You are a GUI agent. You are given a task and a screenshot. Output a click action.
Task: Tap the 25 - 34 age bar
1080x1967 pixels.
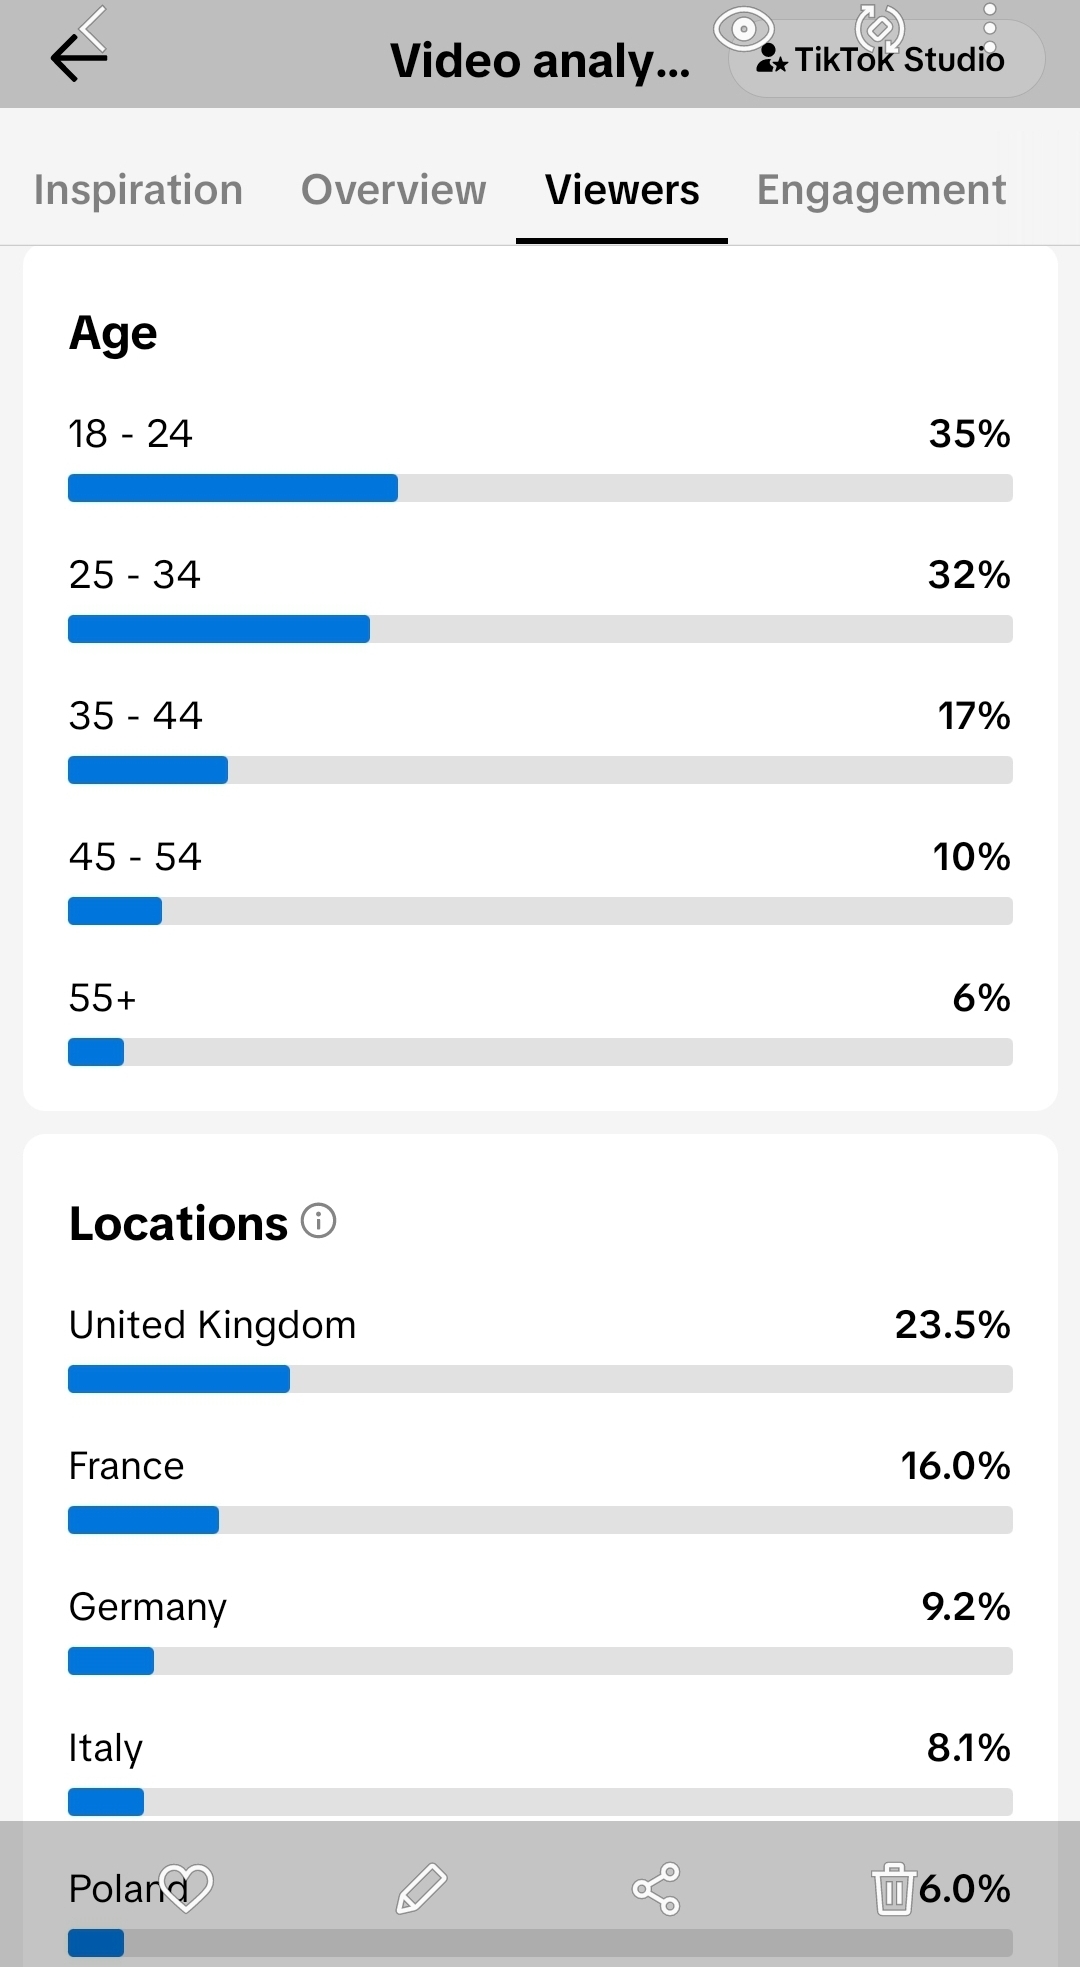pyautogui.click(x=540, y=629)
